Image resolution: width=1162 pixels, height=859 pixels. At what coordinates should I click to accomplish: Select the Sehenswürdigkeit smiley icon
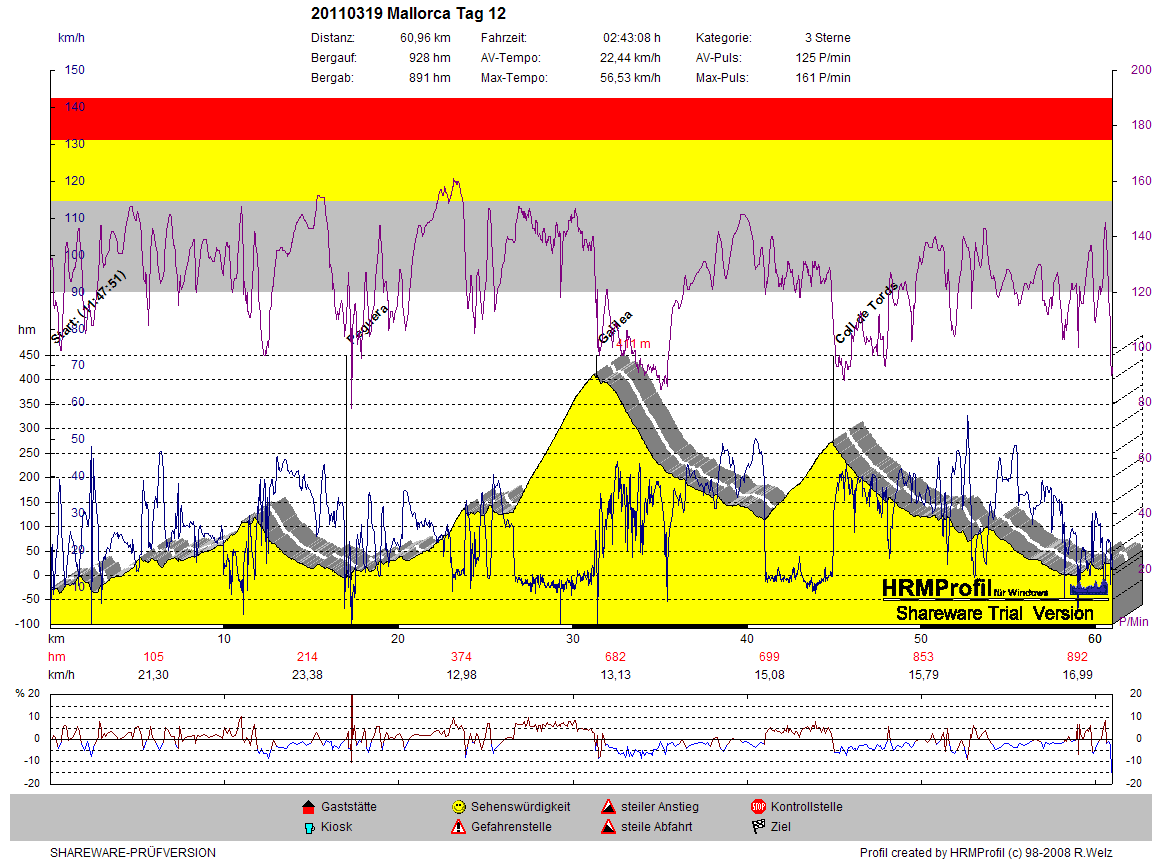[x=458, y=807]
